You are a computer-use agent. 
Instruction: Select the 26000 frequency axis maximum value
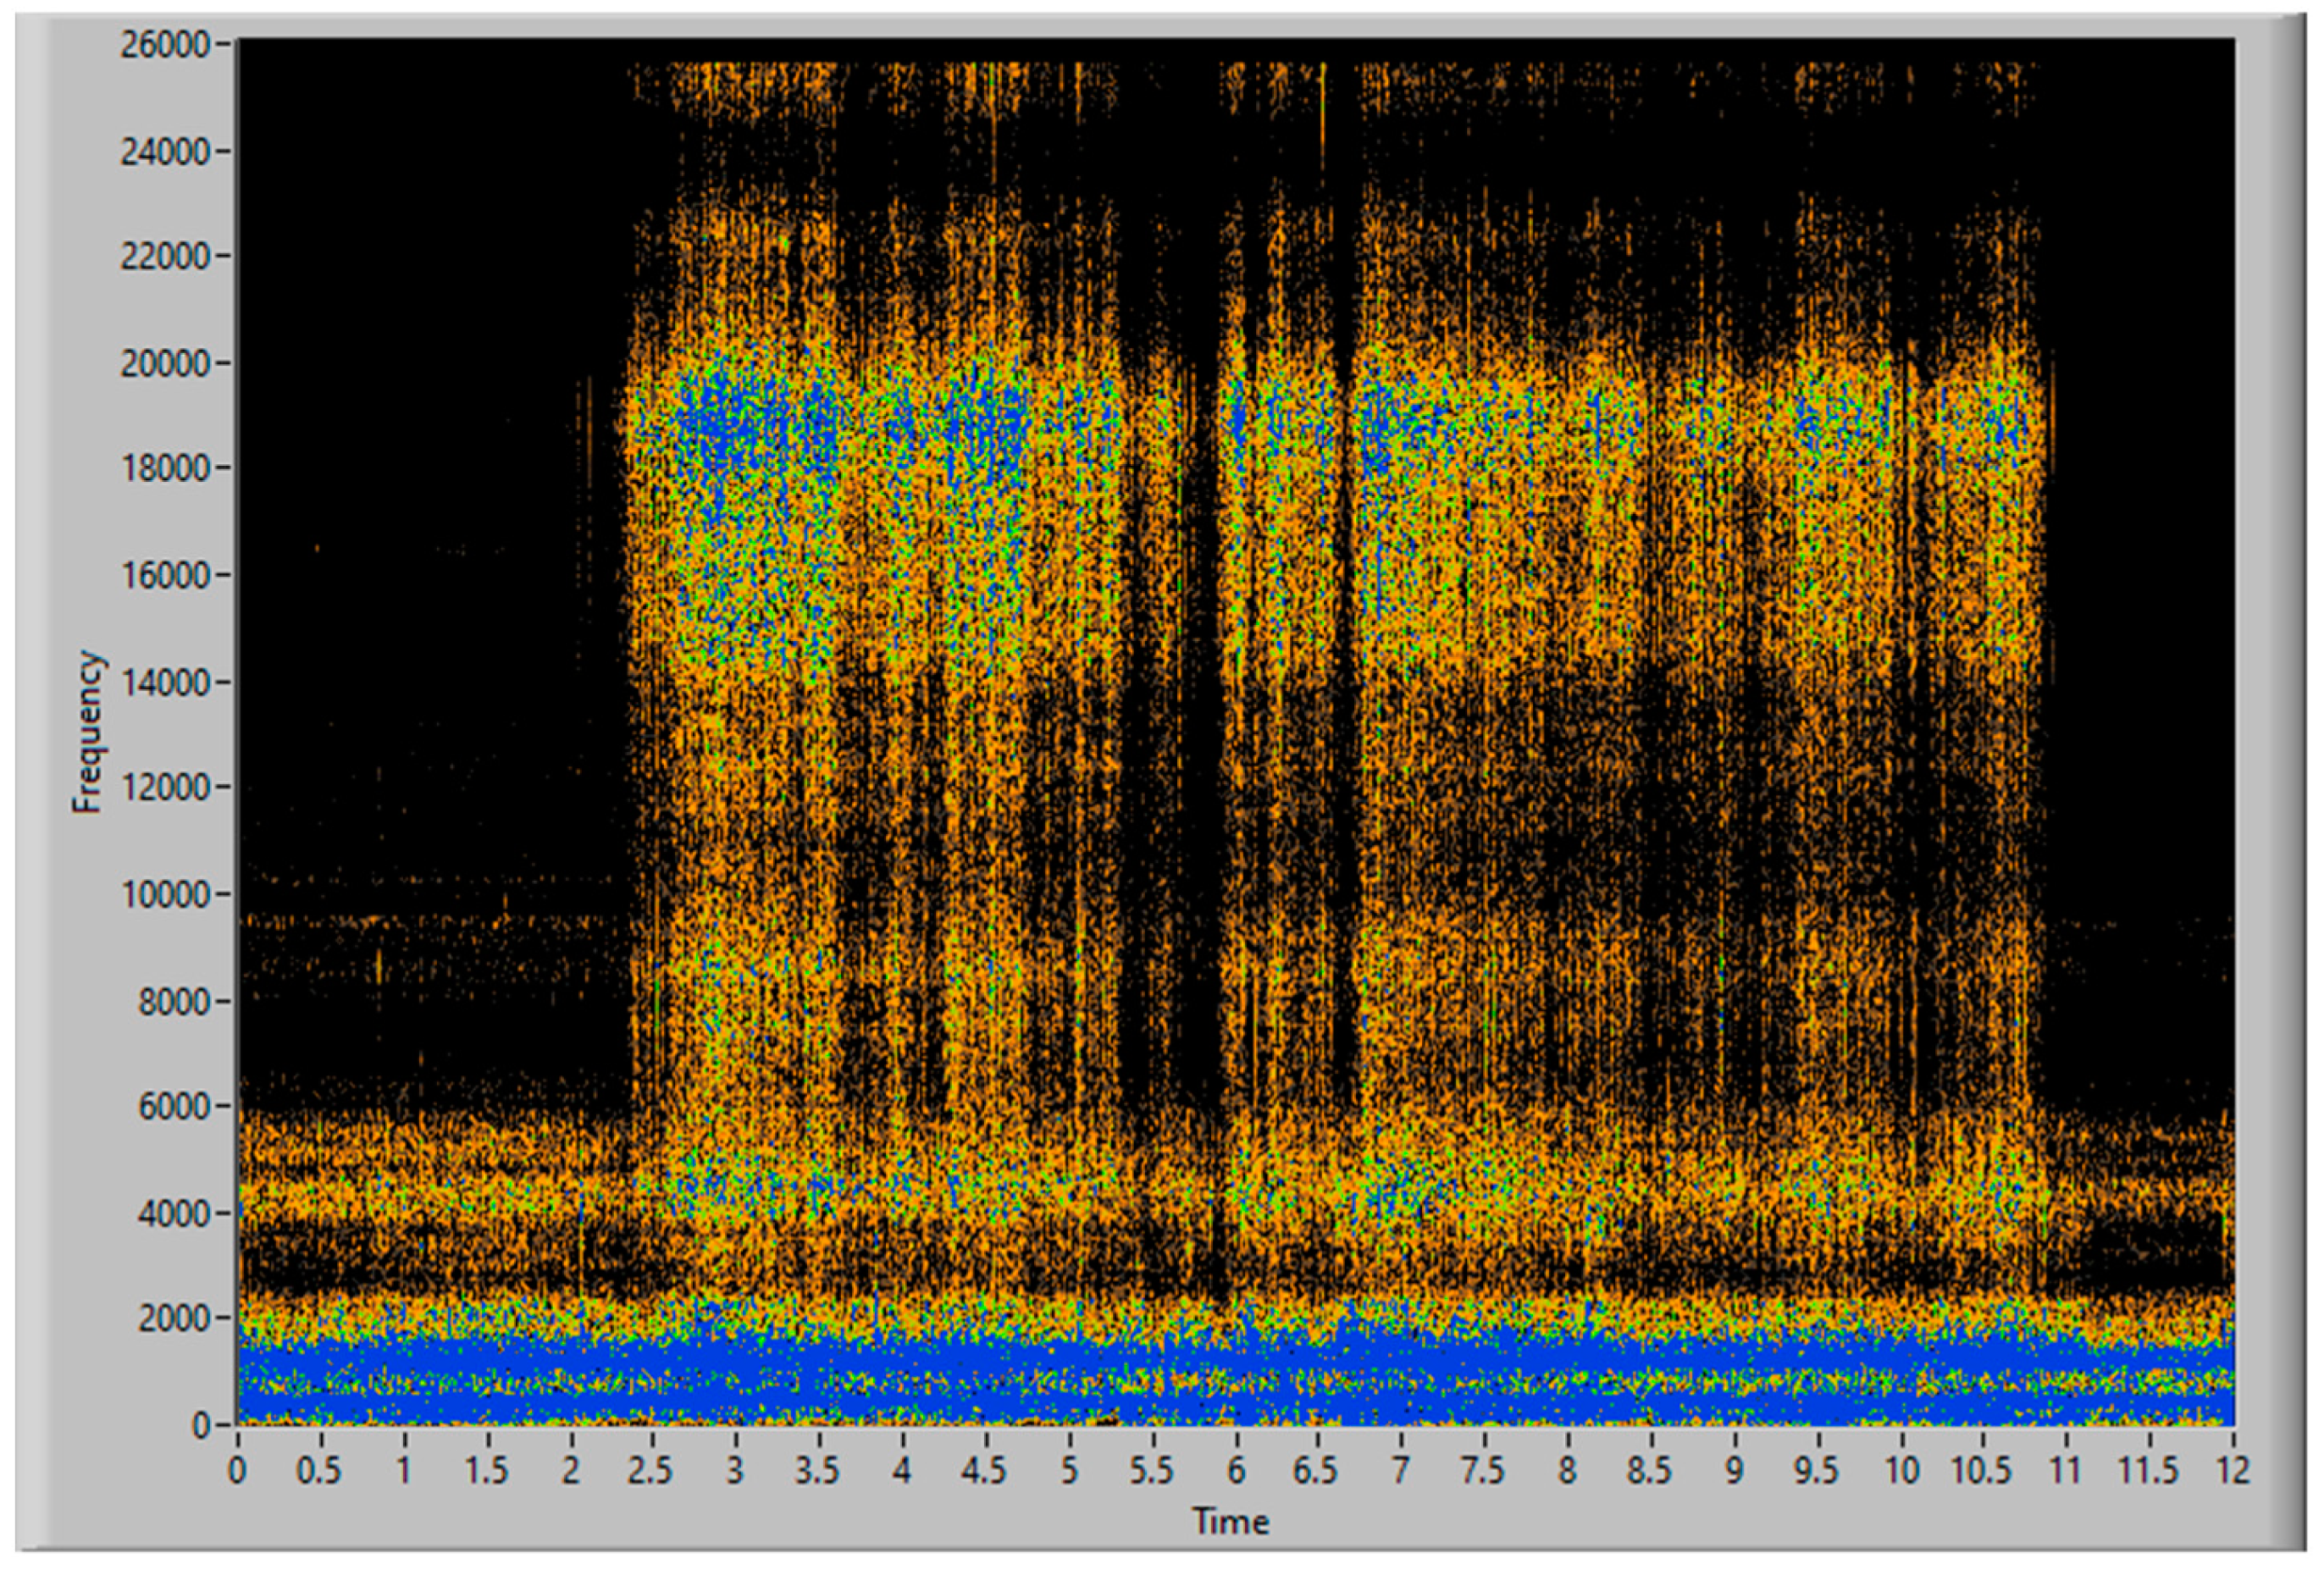[165, 45]
